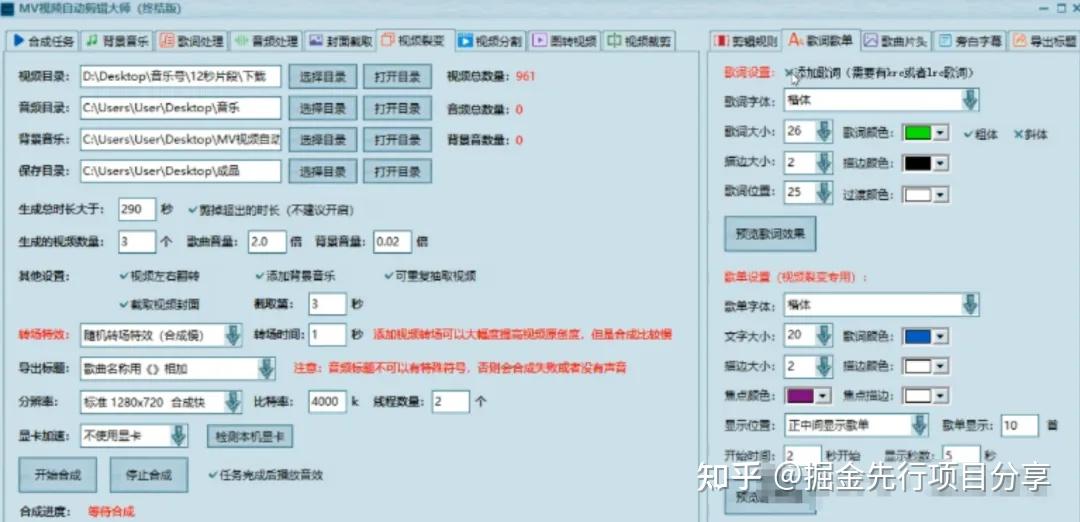The image size is (1080, 522).
Task: Select the 导出标题 tab
Action: click(1045, 41)
